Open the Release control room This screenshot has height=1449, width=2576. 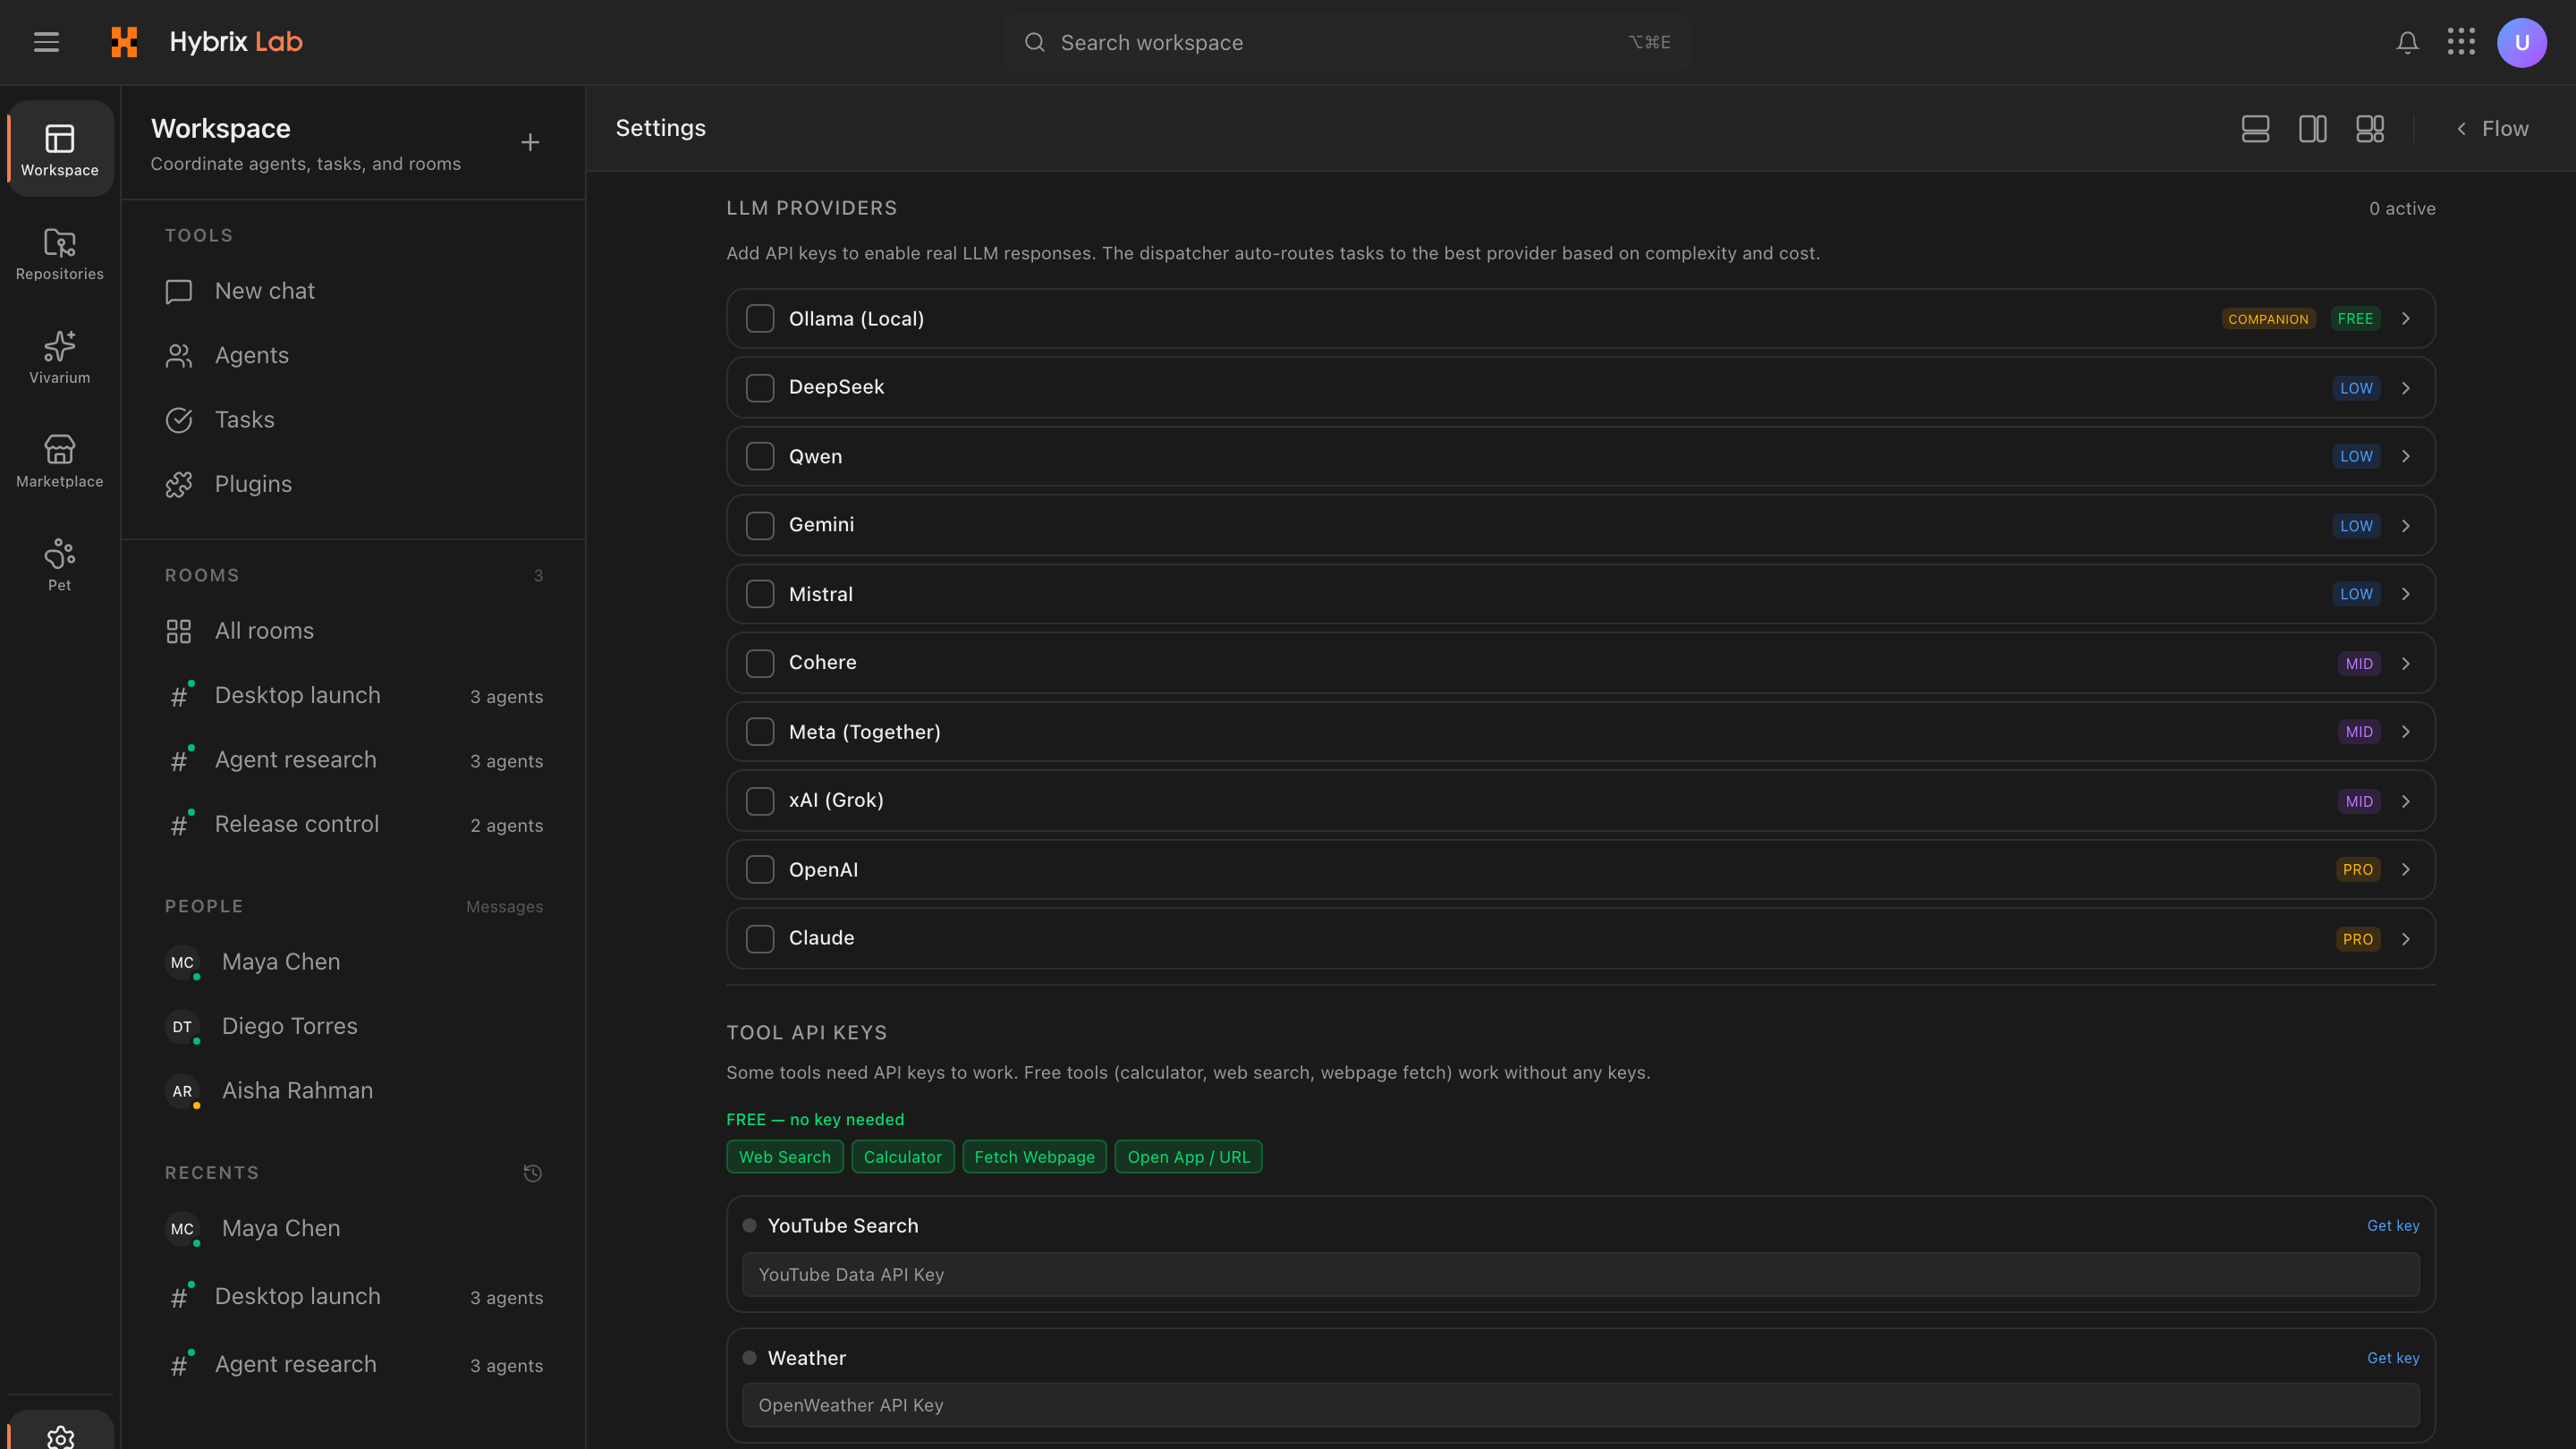354,824
